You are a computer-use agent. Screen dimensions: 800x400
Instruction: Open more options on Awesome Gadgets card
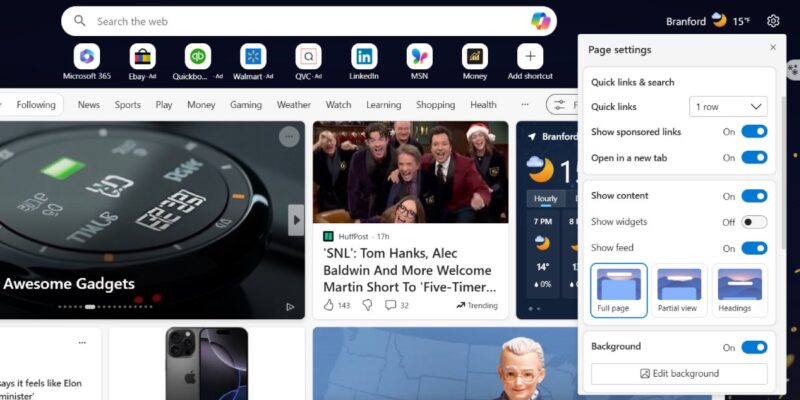point(289,137)
